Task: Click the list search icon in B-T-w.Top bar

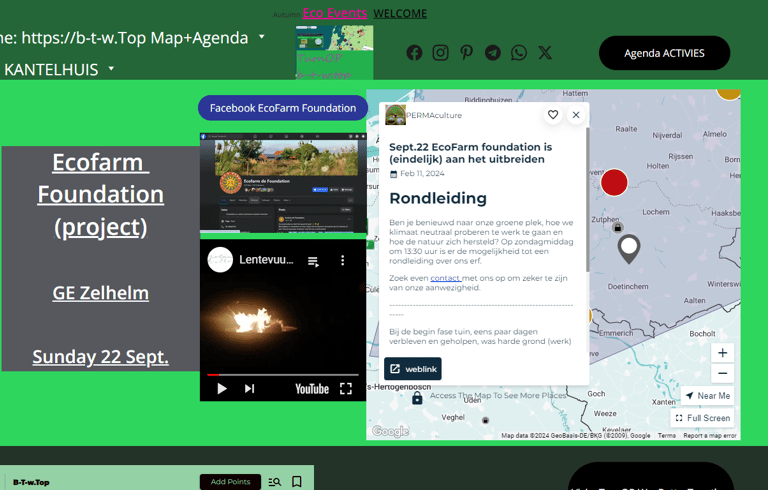Action: (x=275, y=482)
